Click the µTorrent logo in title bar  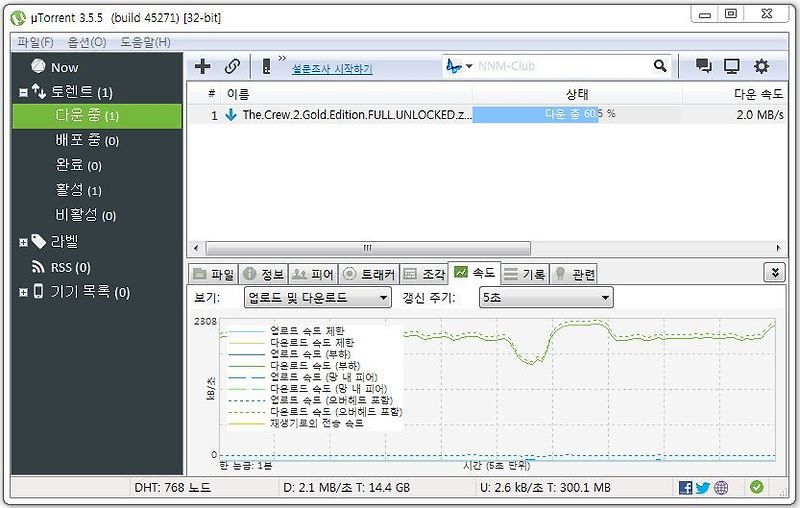pos(18,18)
